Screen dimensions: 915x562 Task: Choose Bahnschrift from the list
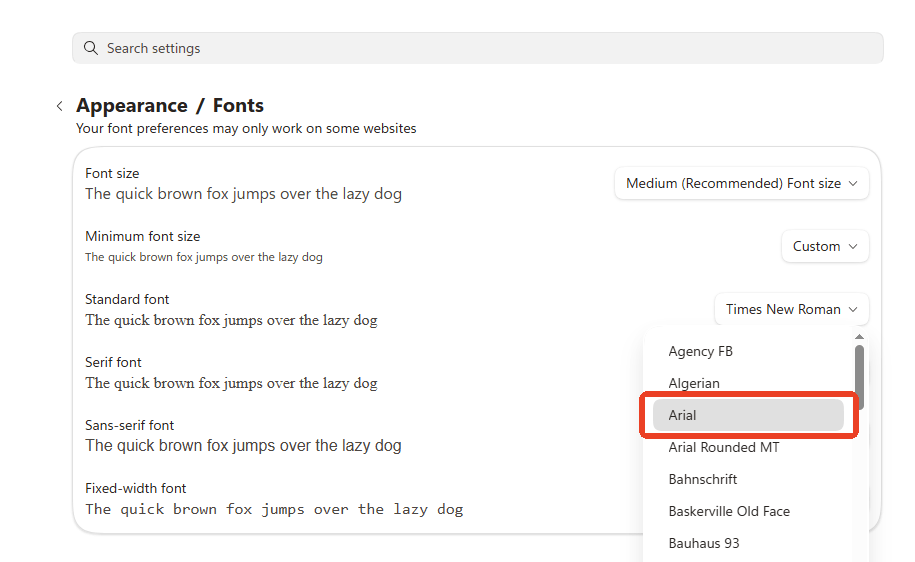coord(703,479)
